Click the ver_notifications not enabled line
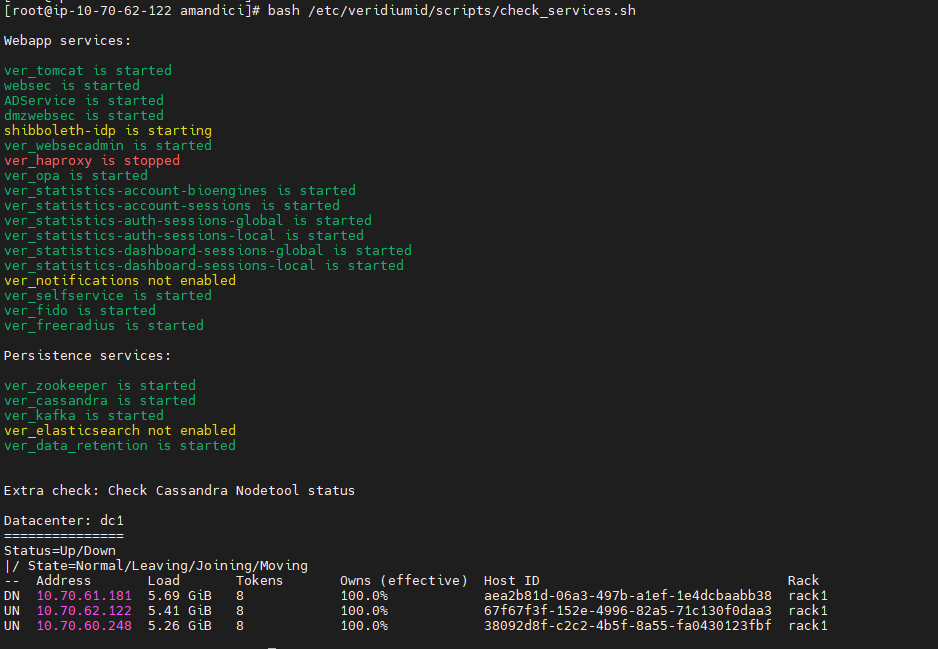Viewport: 938px width, 649px height. tap(120, 281)
